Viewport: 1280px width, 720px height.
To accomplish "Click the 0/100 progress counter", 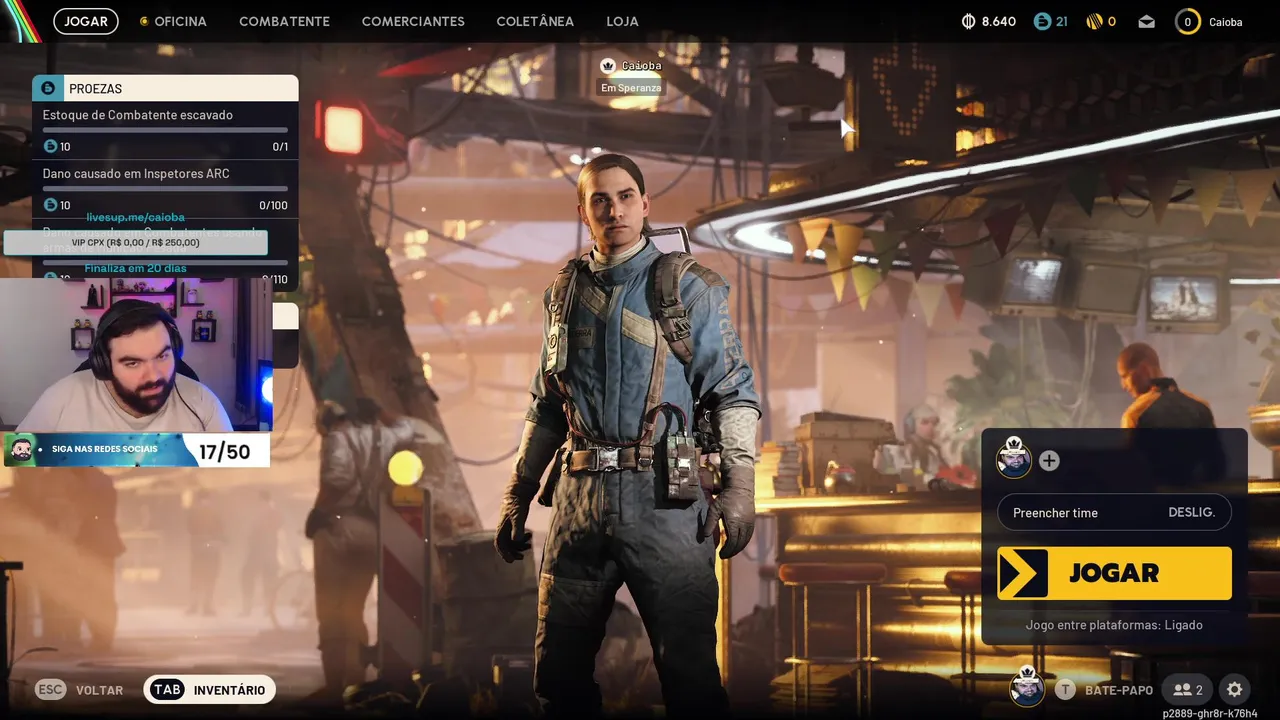I will click(x=273, y=205).
